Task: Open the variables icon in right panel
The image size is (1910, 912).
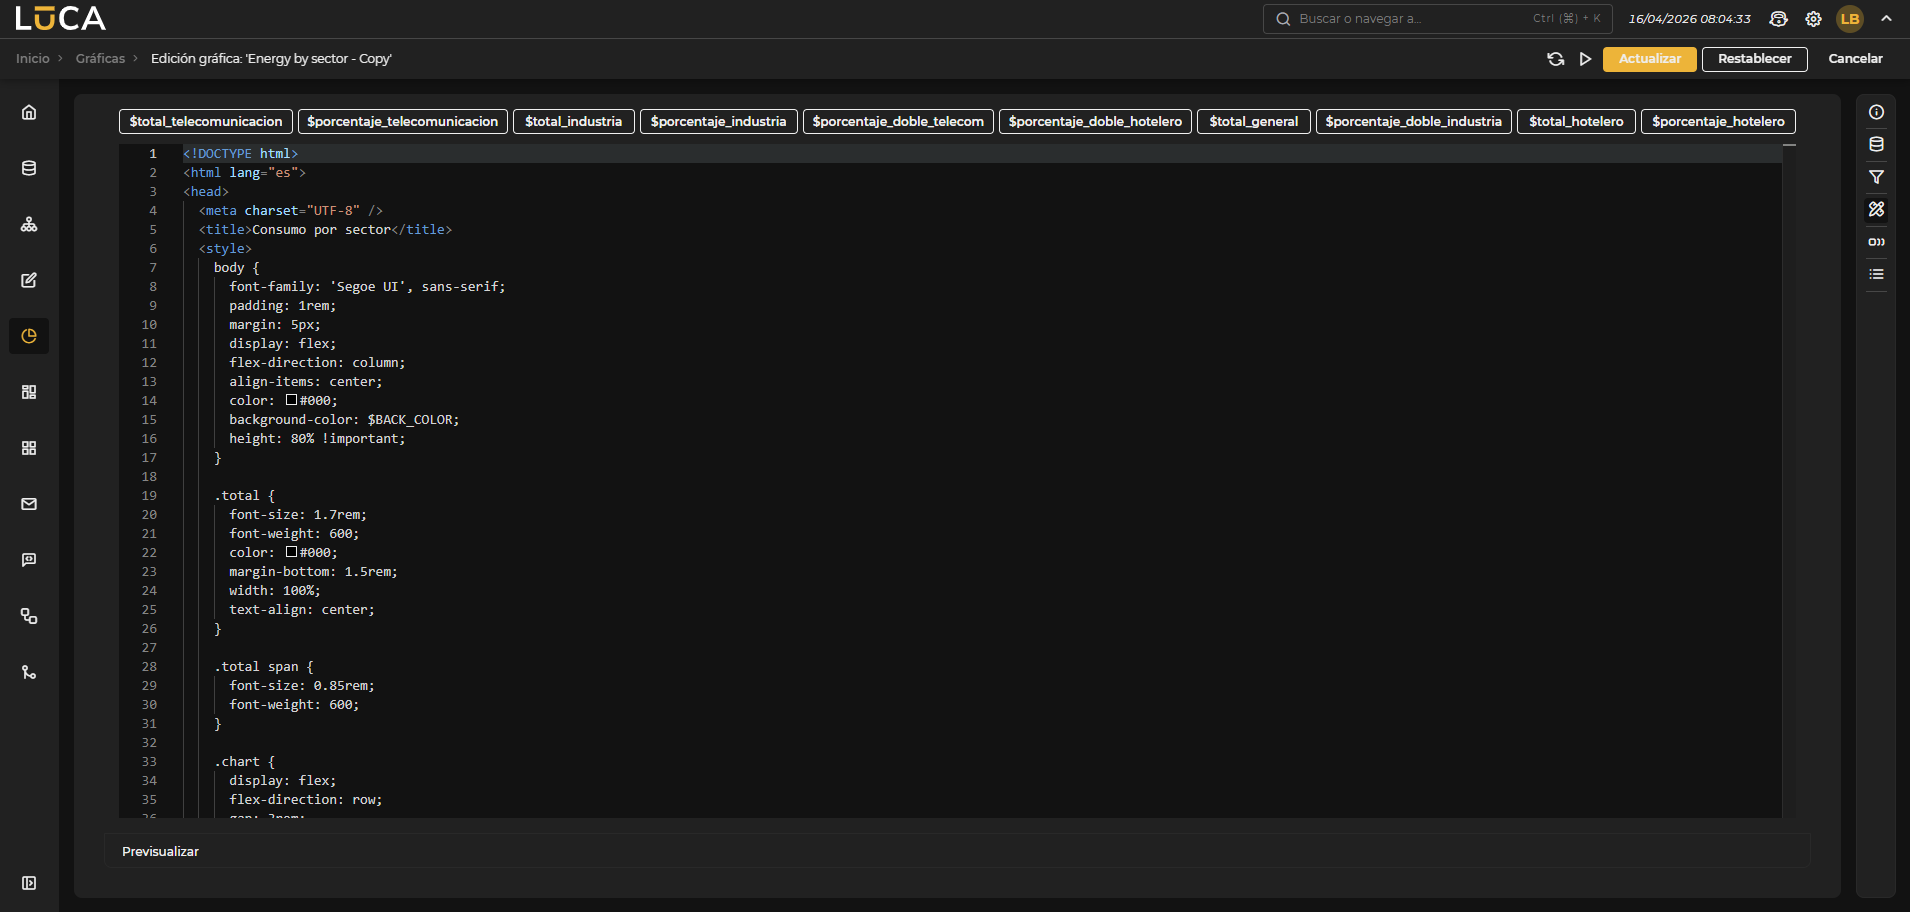Action: click(x=1876, y=242)
